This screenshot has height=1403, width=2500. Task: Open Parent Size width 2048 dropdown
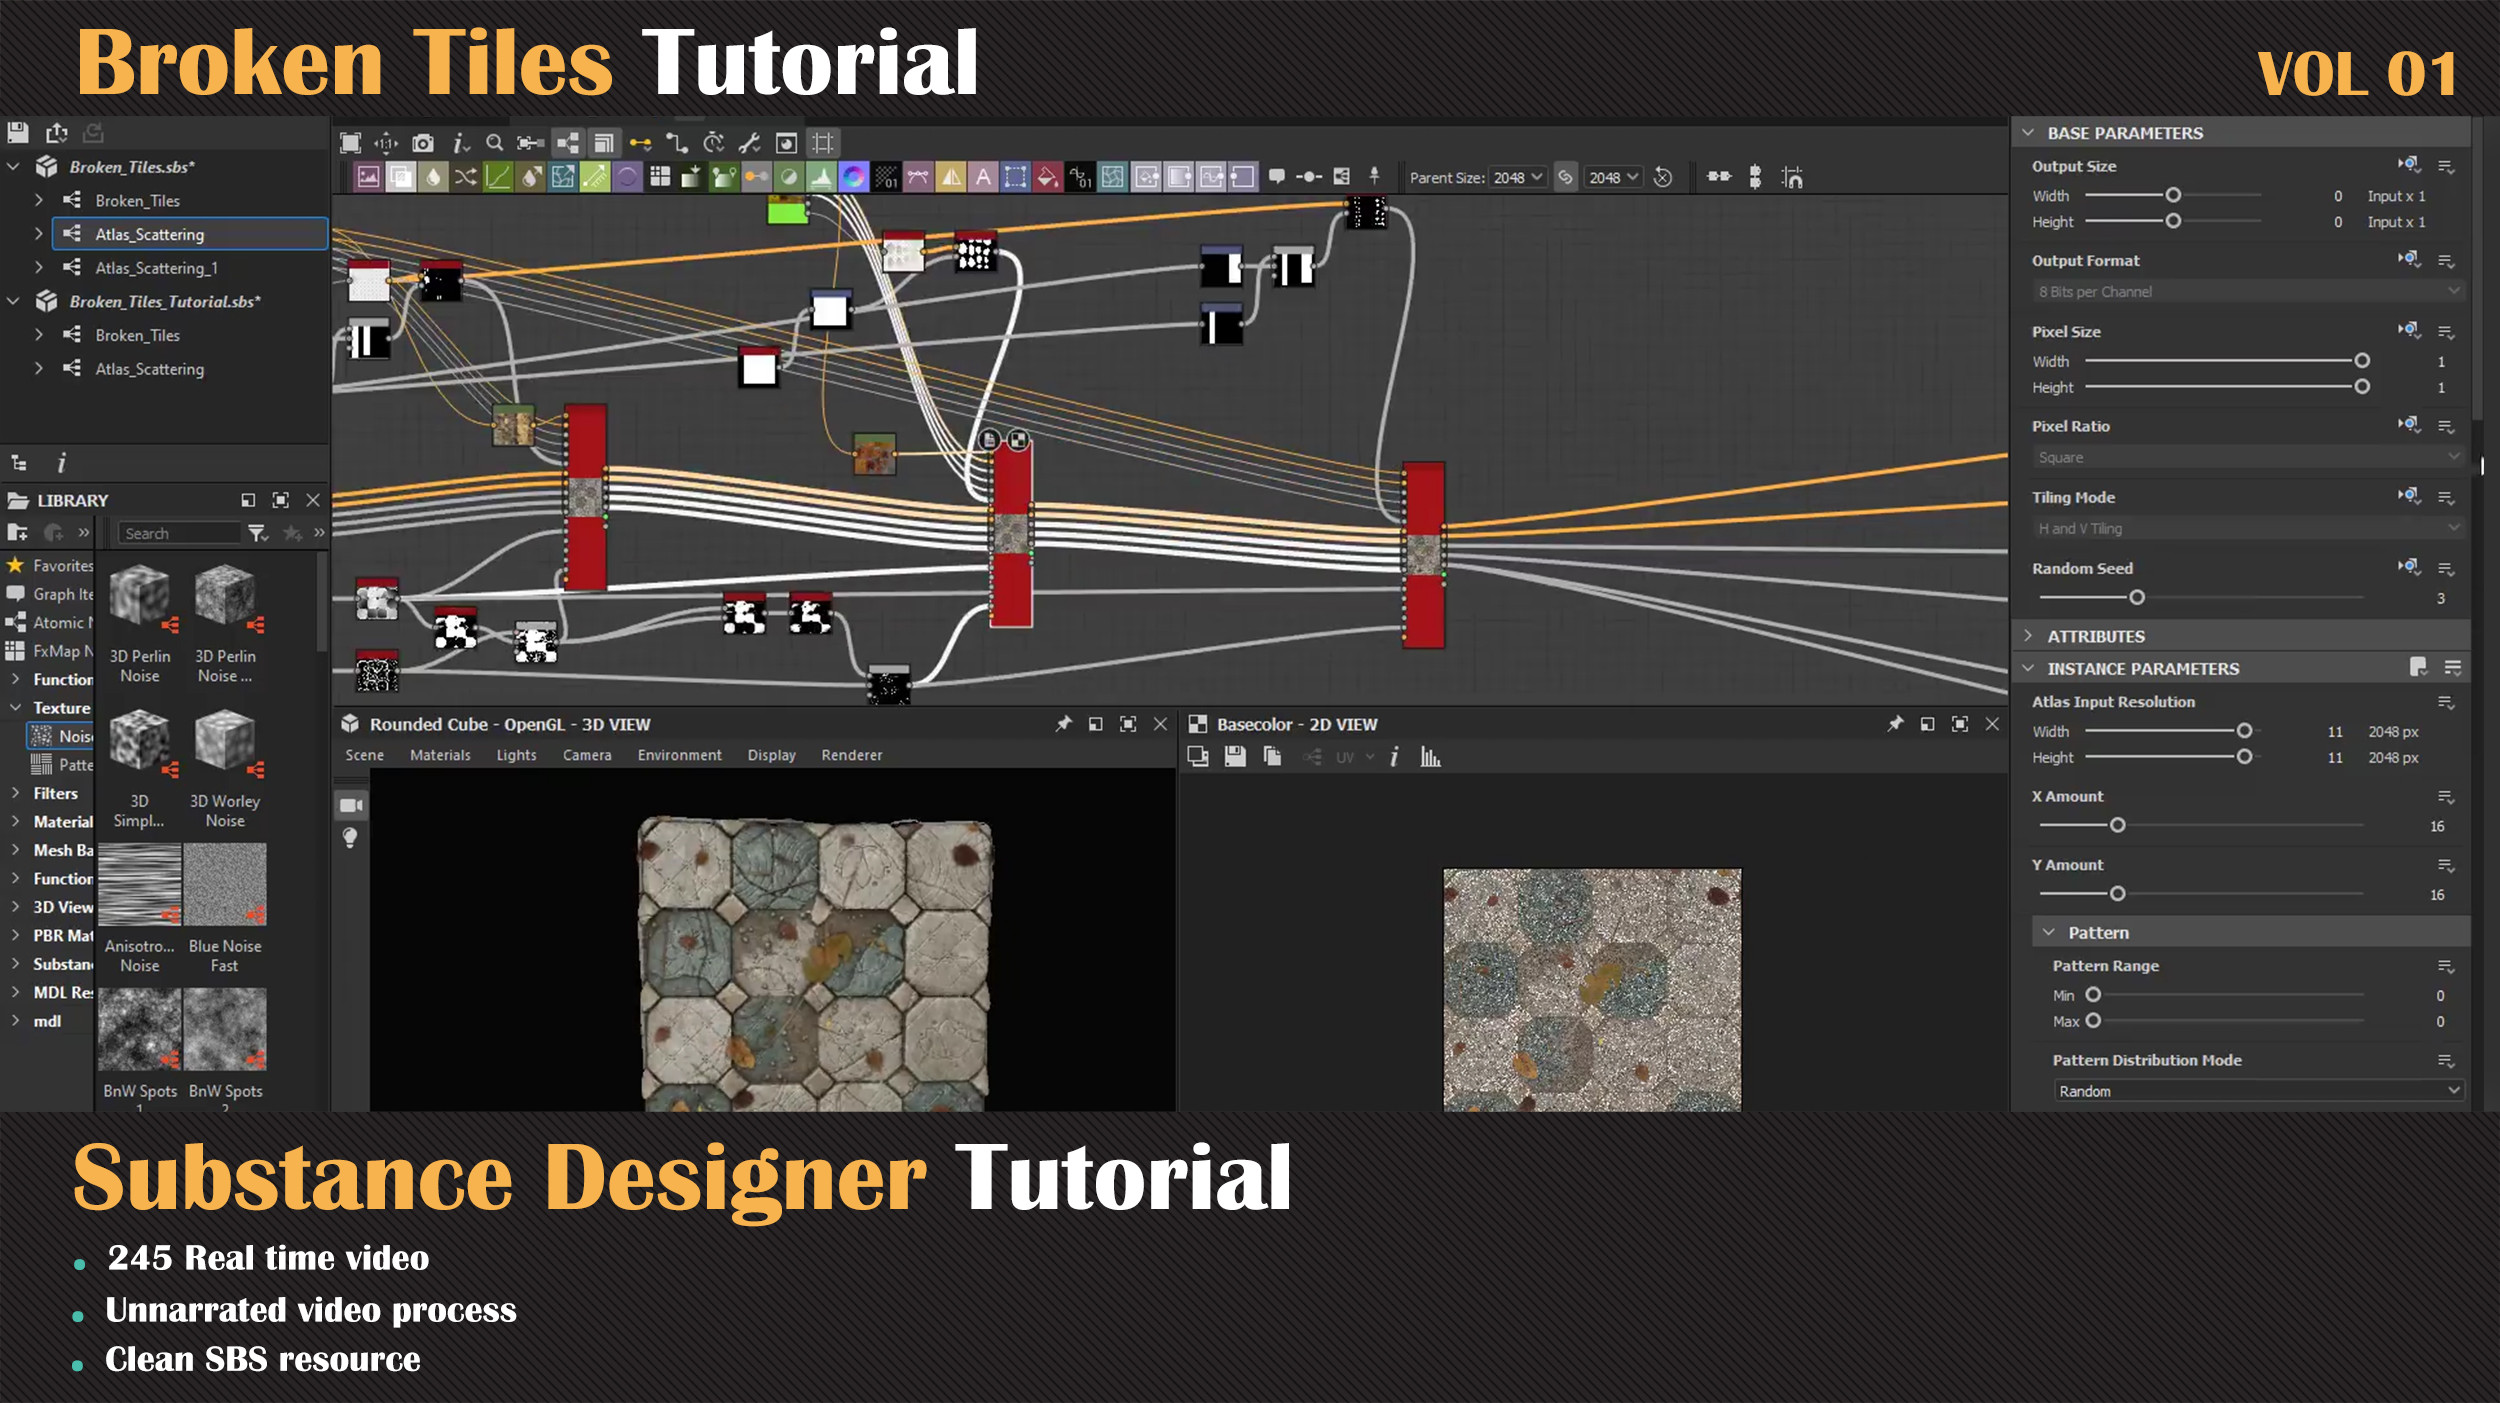1517,177
